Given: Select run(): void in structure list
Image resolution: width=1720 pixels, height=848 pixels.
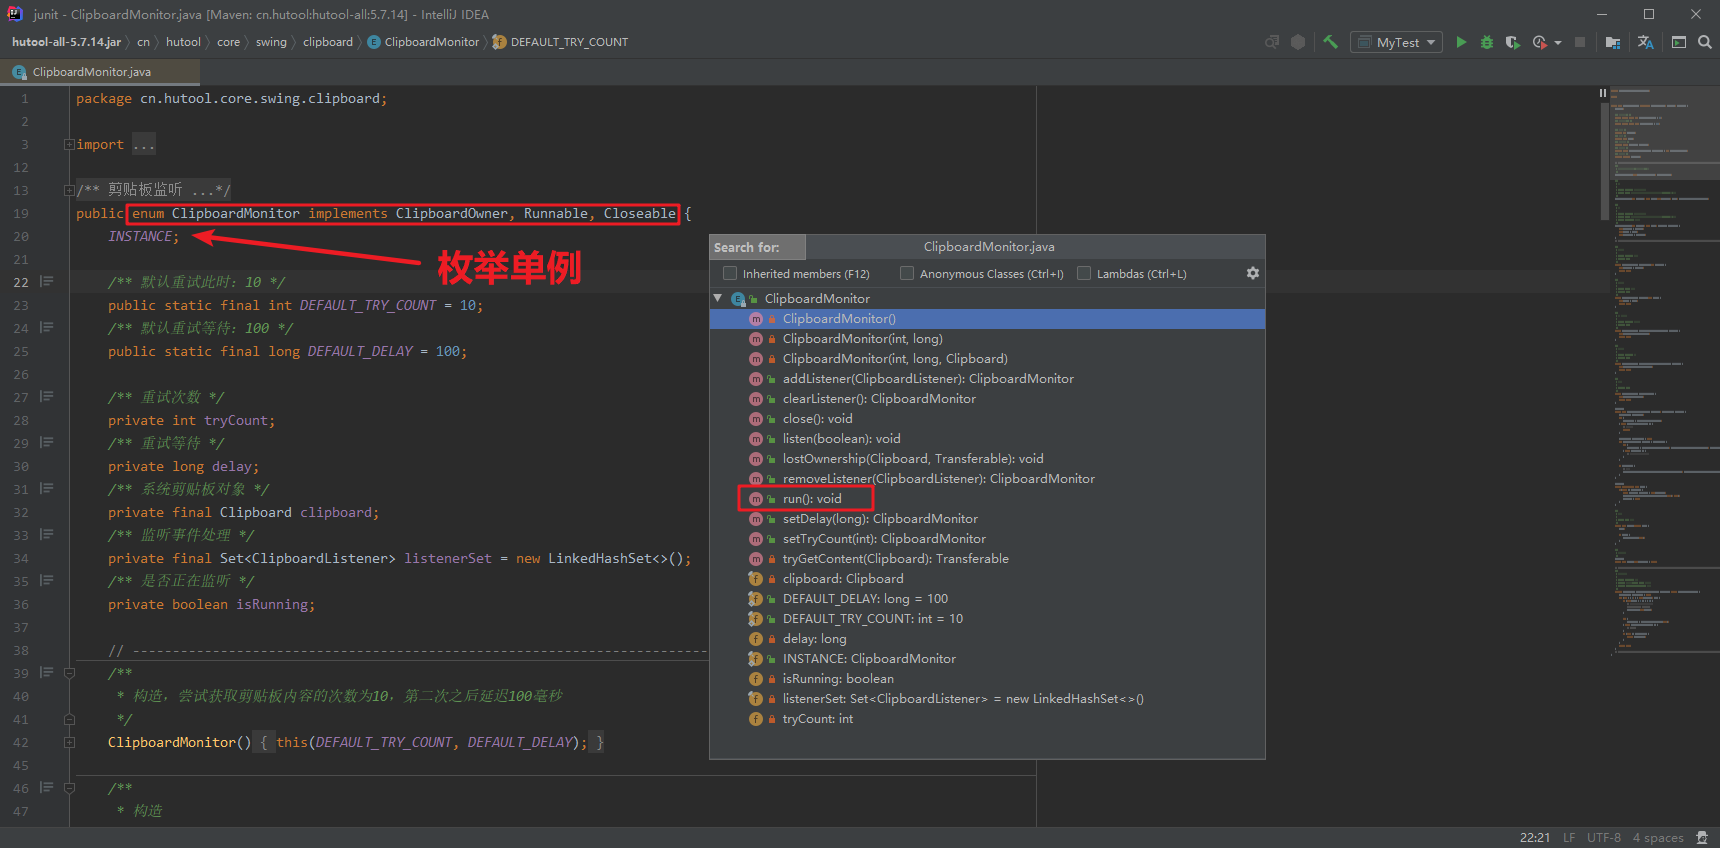Looking at the screenshot, I should (987, 498).
